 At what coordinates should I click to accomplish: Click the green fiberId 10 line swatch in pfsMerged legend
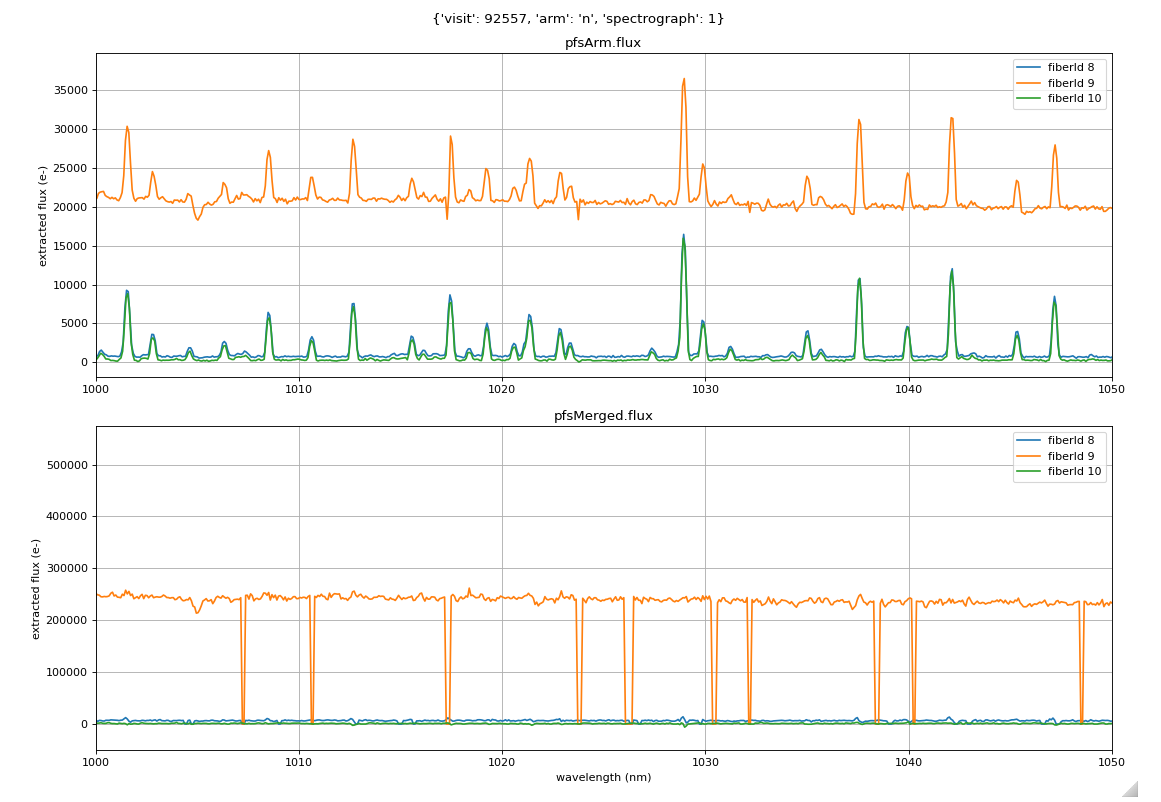(1028, 472)
